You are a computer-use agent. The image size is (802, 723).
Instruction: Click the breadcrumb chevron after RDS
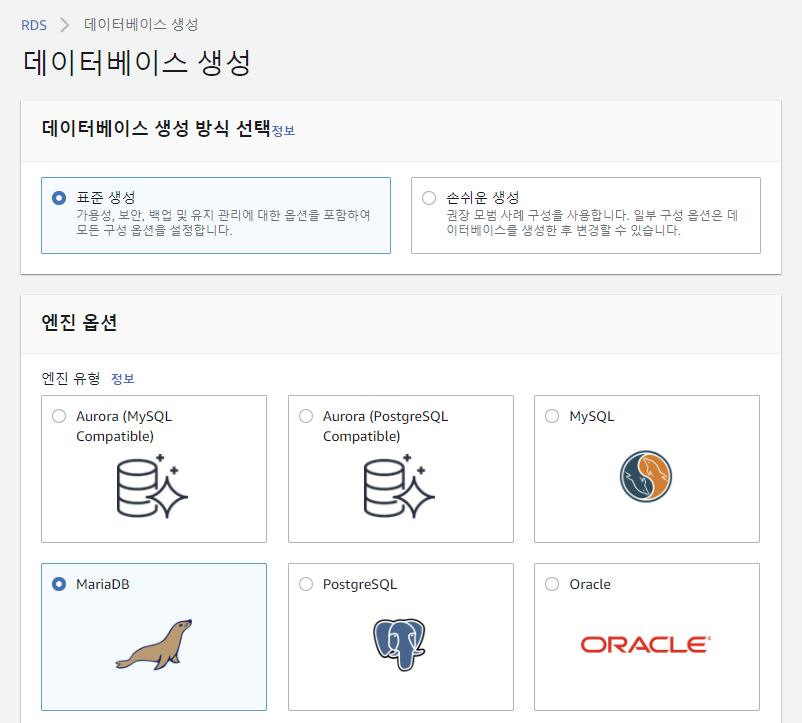64,25
